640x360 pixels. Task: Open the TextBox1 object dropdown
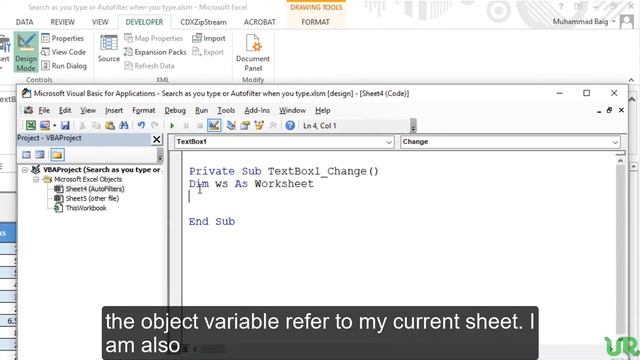[389, 142]
